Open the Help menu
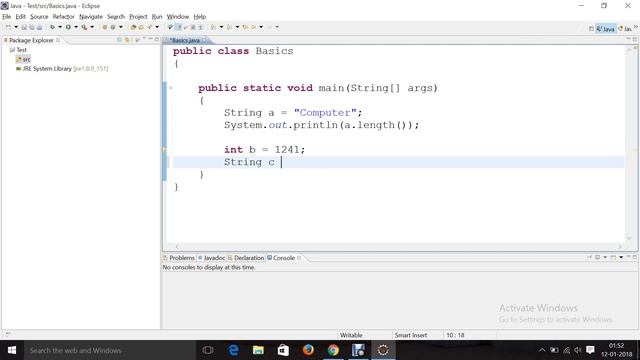 200,17
